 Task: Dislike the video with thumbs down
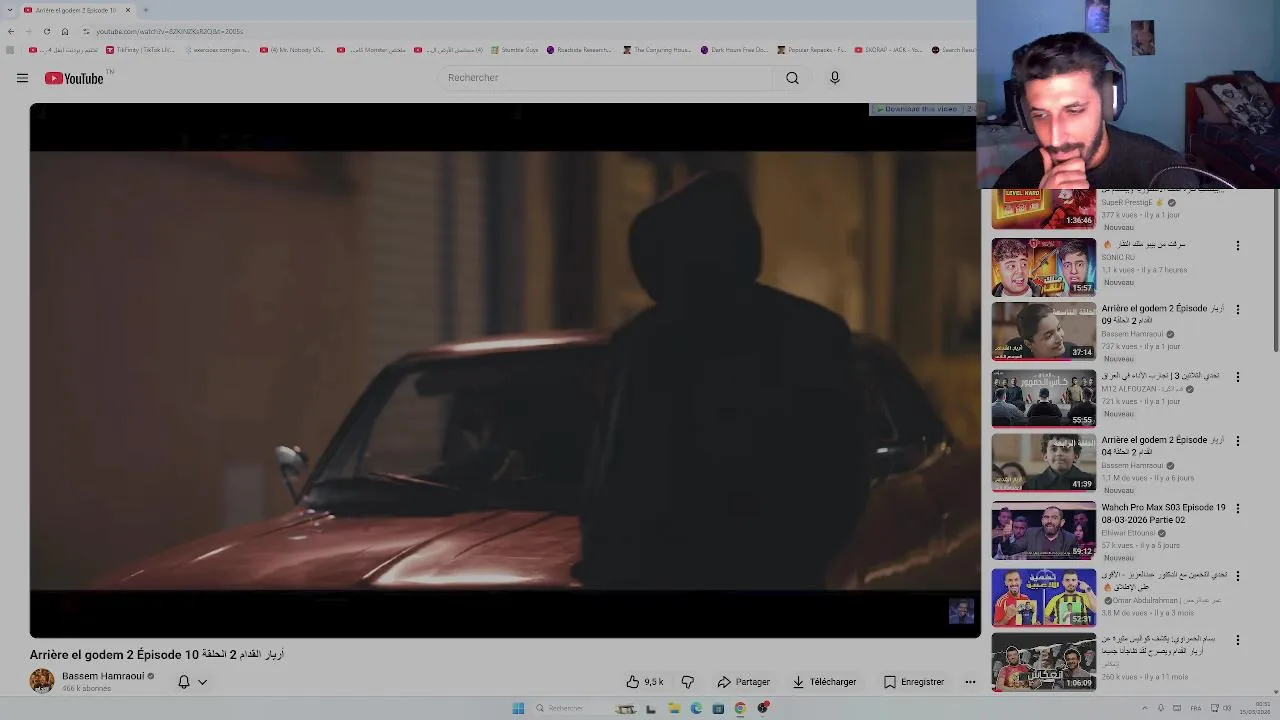coord(687,682)
